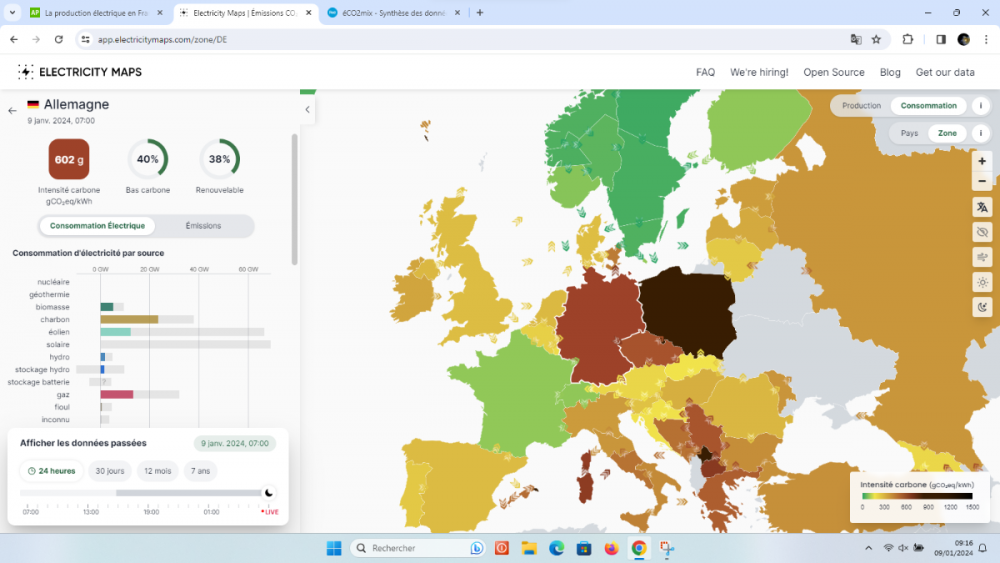The width and height of the screenshot is (1000, 563).
Task: Click the Electricity Maps logo
Action: click(80, 72)
